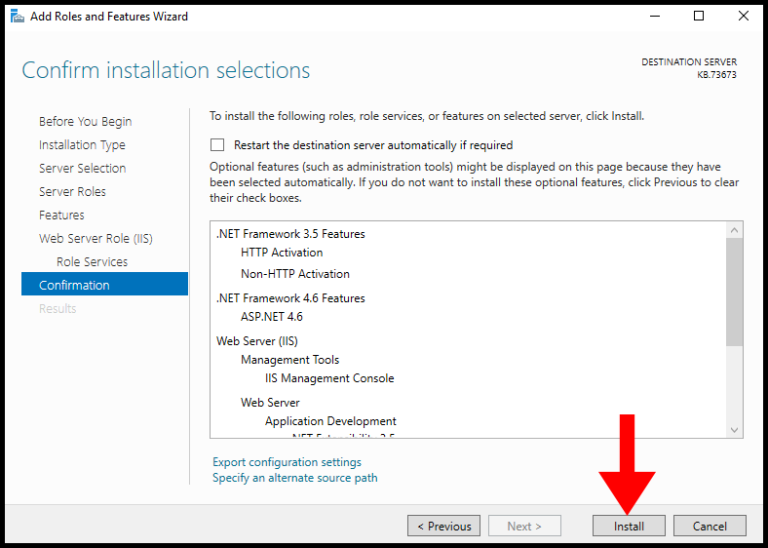768x548 pixels.
Task: Jump to Role Services page
Action: pyautogui.click(x=92, y=262)
